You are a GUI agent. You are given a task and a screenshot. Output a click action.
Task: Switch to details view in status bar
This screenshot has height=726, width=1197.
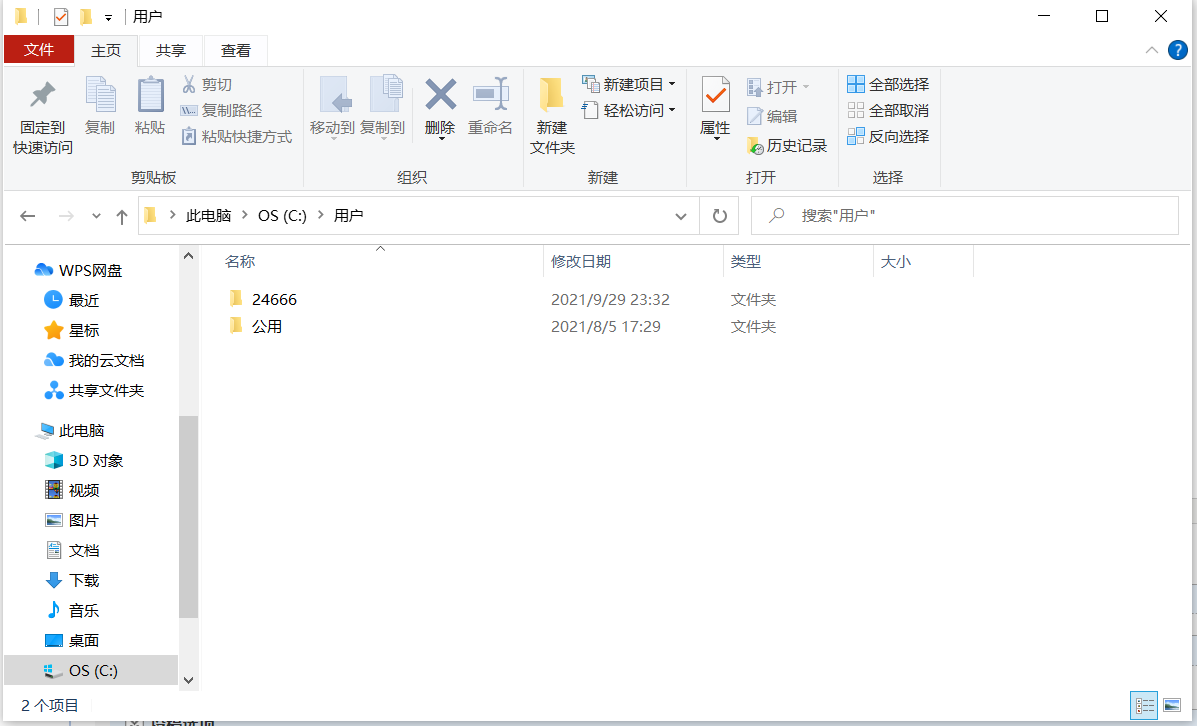(x=1144, y=705)
